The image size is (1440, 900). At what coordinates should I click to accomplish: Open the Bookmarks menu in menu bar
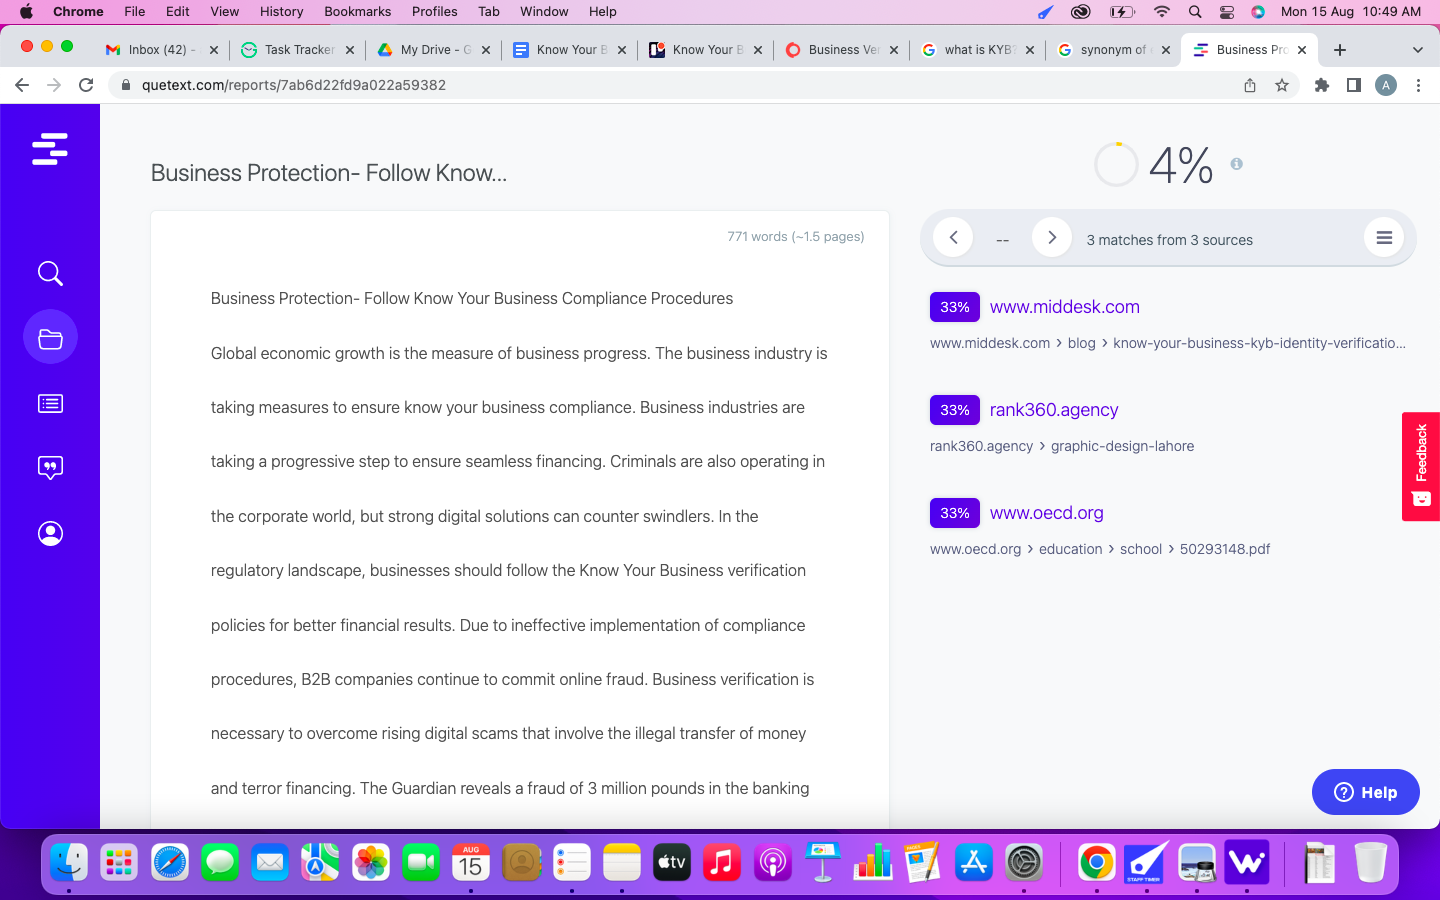tap(357, 11)
